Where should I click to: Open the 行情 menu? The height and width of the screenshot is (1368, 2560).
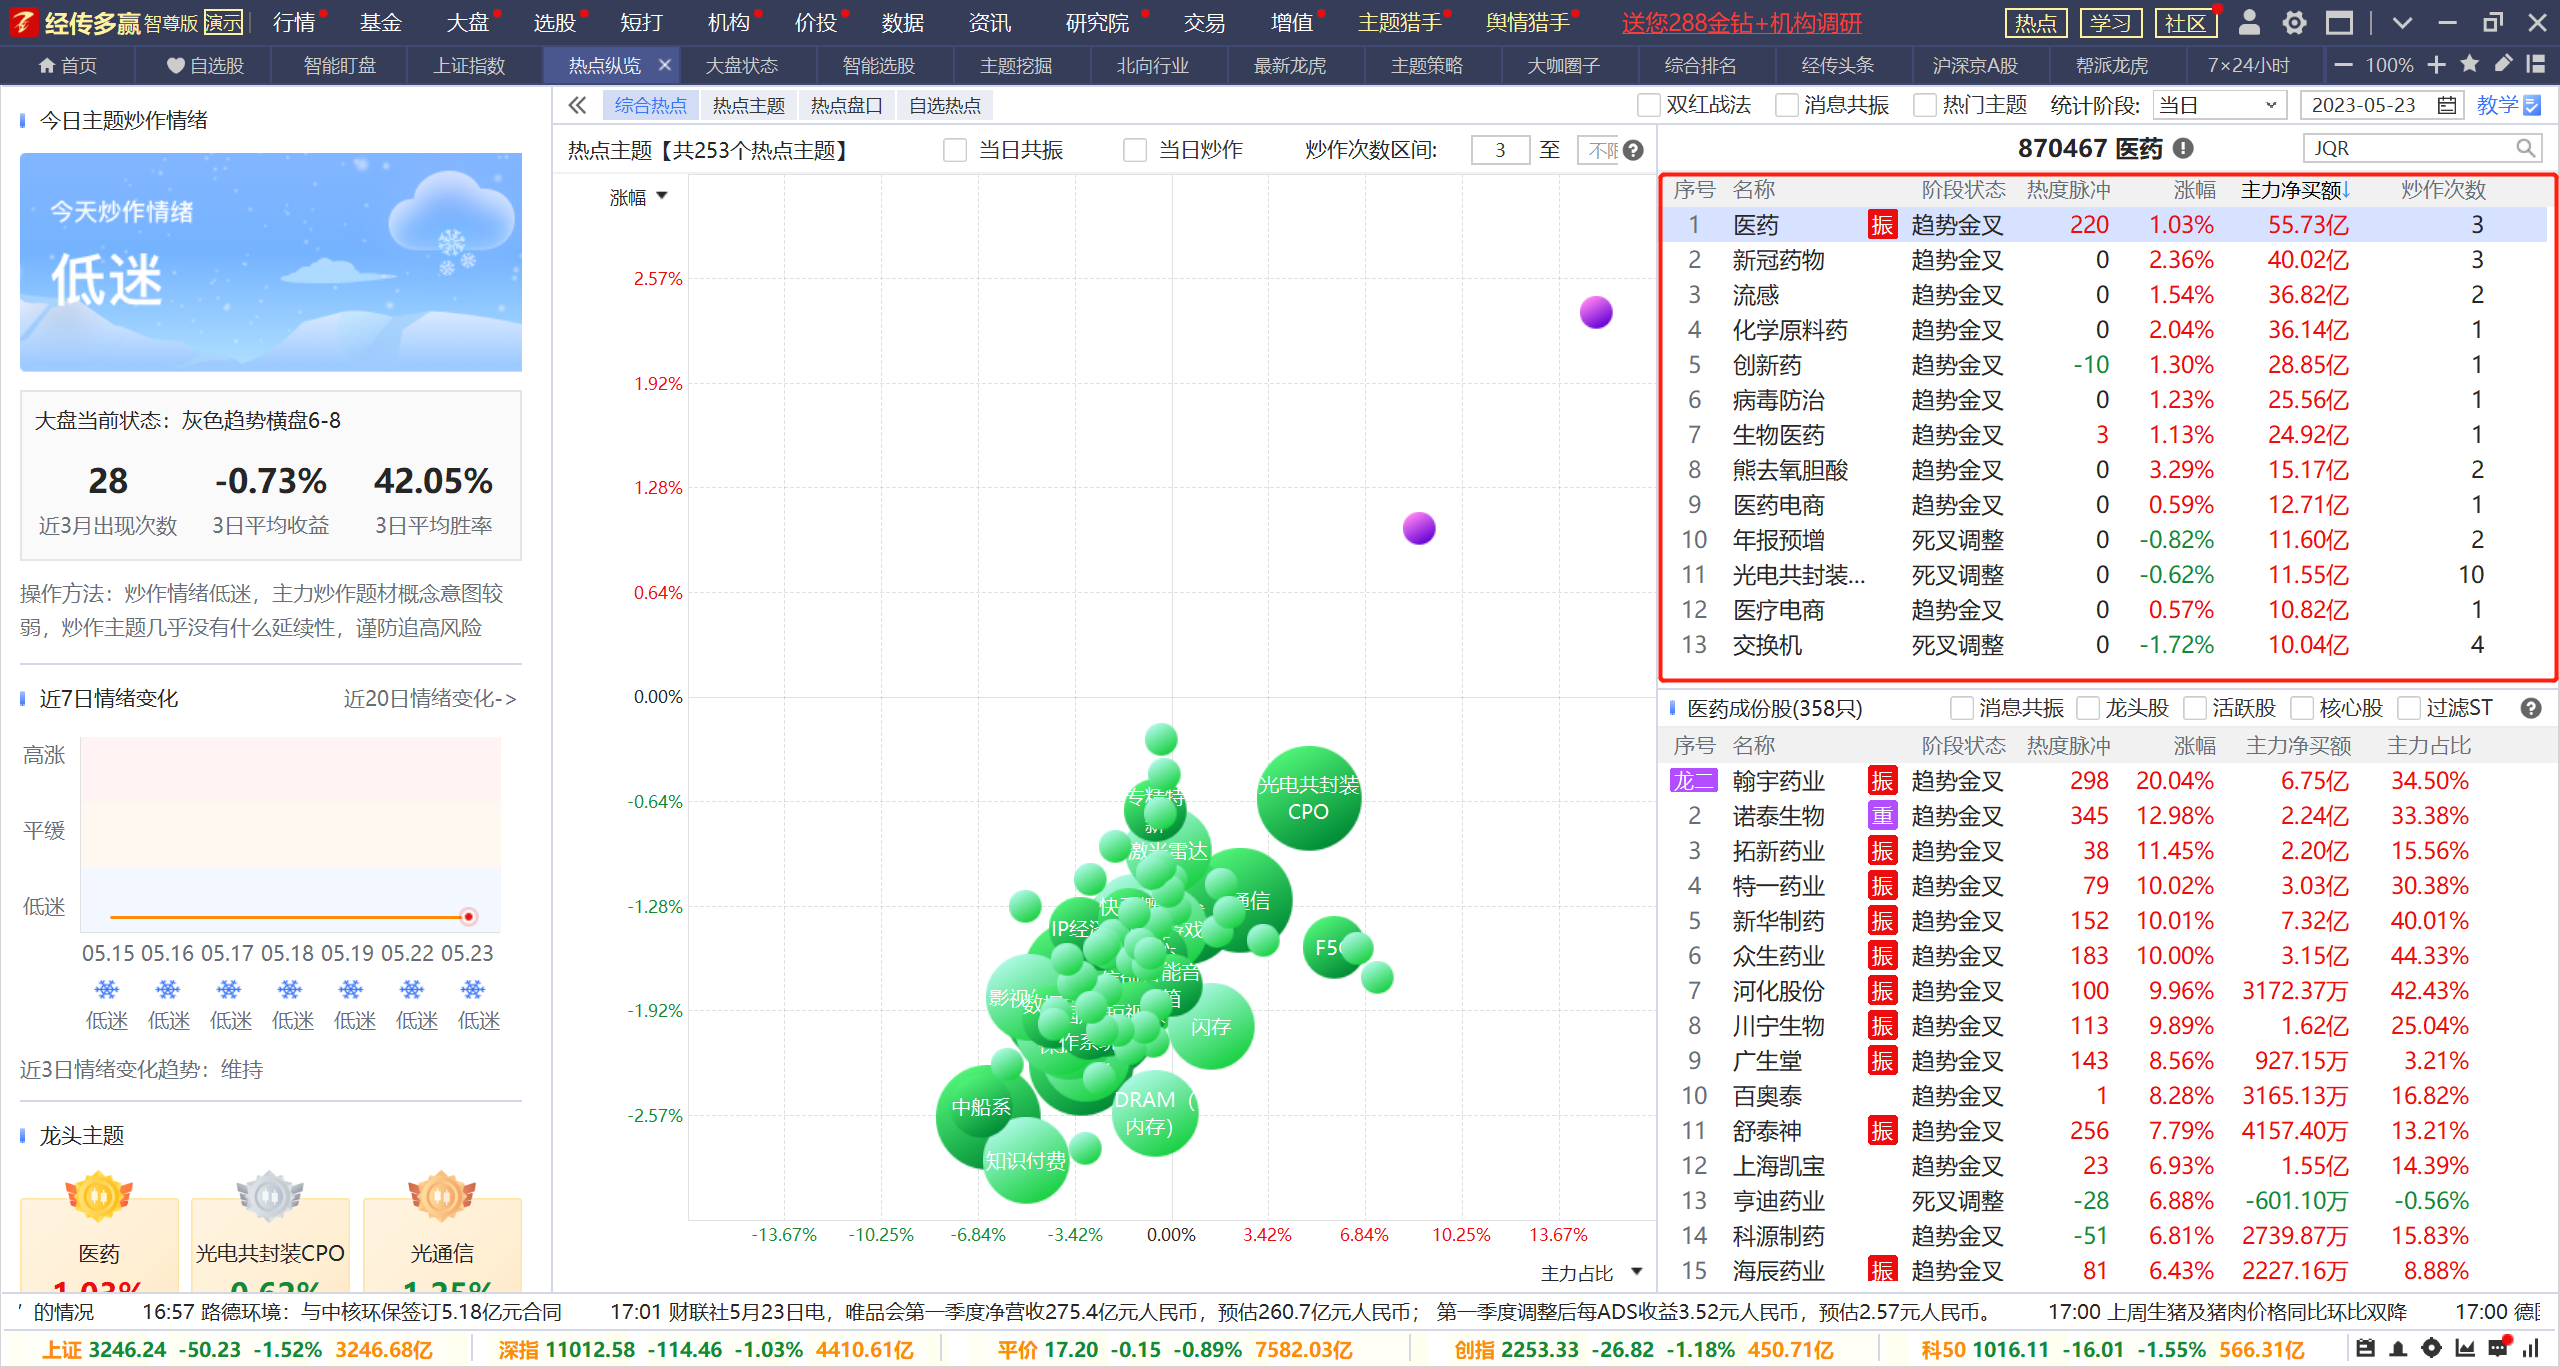tap(294, 22)
